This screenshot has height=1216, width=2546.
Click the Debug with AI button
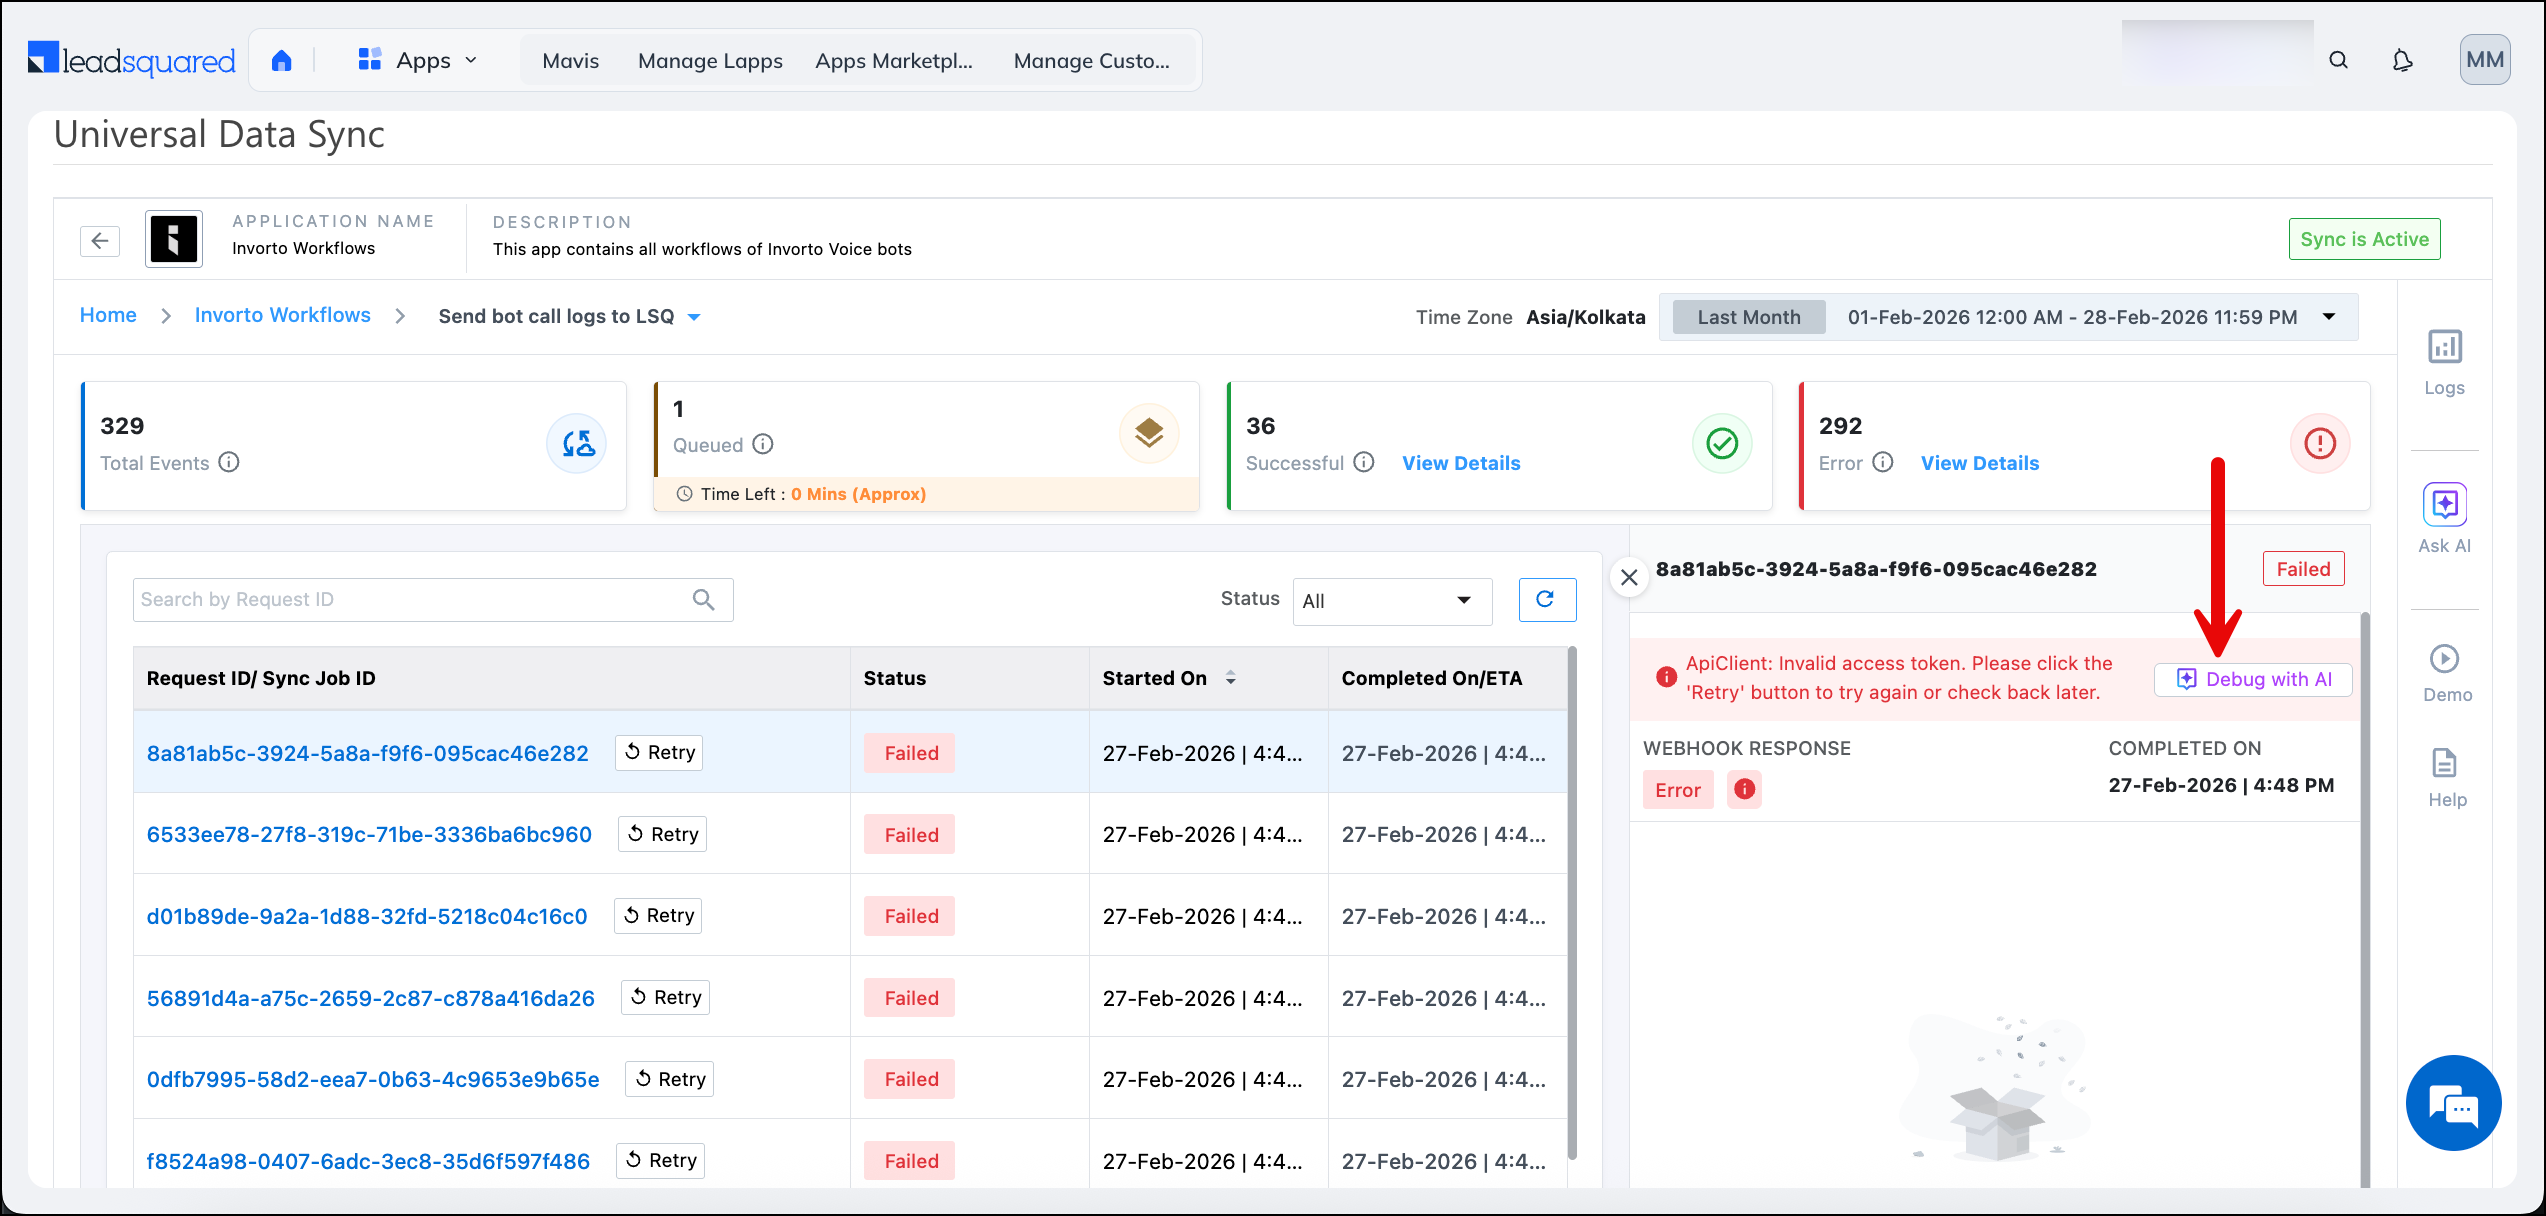point(2253,680)
